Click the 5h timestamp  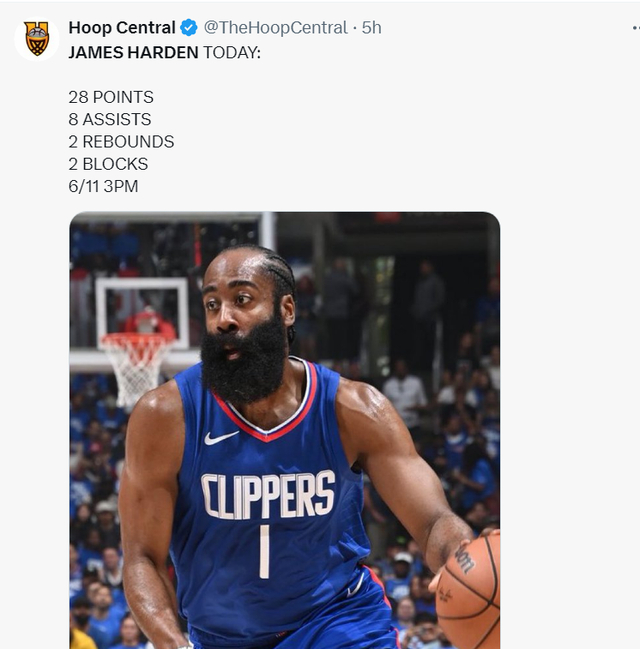click(x=372, y=28)
